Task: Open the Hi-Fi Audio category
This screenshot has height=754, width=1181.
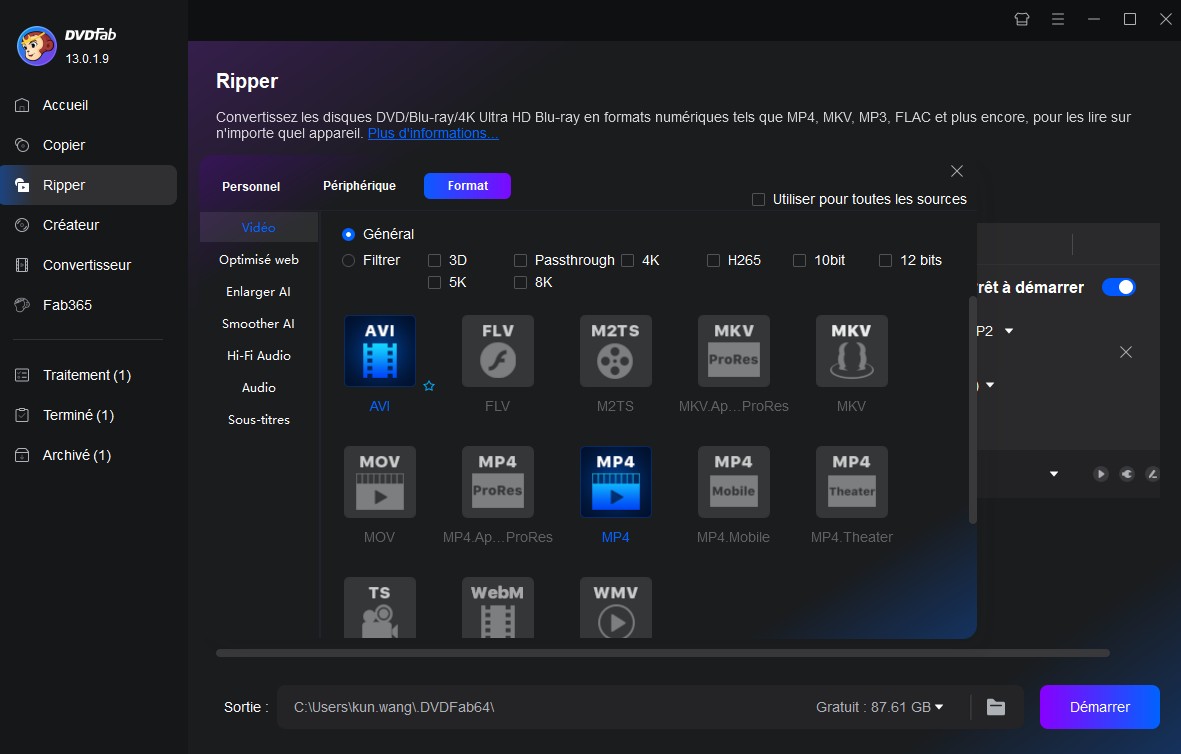Action: pyautogui.click(x=258, y=356)
